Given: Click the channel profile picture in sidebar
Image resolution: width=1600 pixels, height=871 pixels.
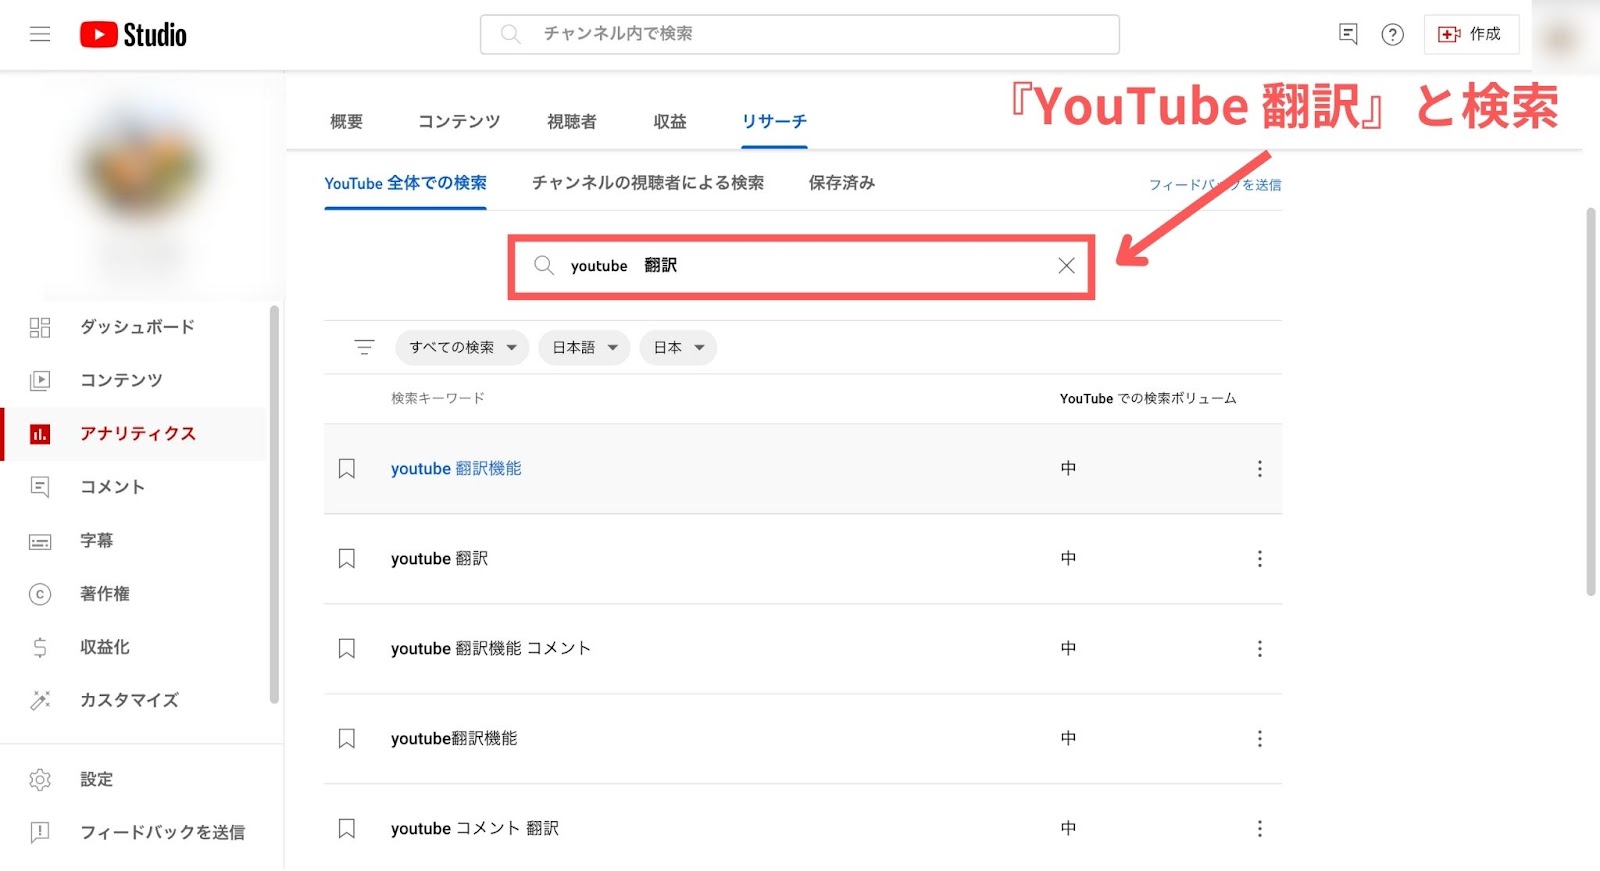Looking at the screenshot, I should pyautogui.click(x=142, y=165).
